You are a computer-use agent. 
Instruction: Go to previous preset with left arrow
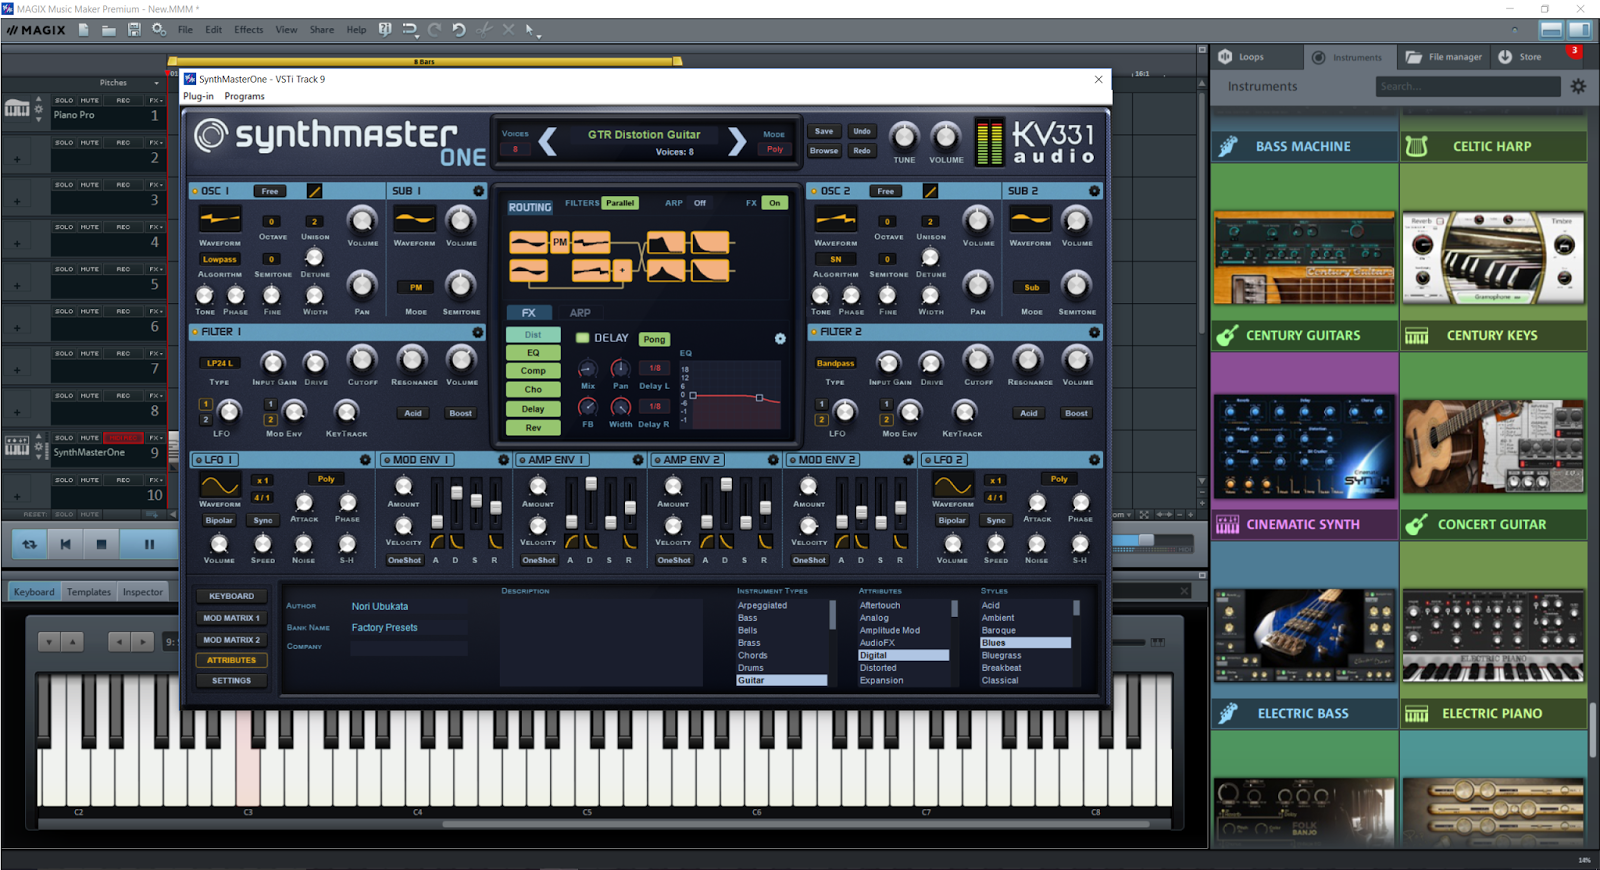(547, 141)
